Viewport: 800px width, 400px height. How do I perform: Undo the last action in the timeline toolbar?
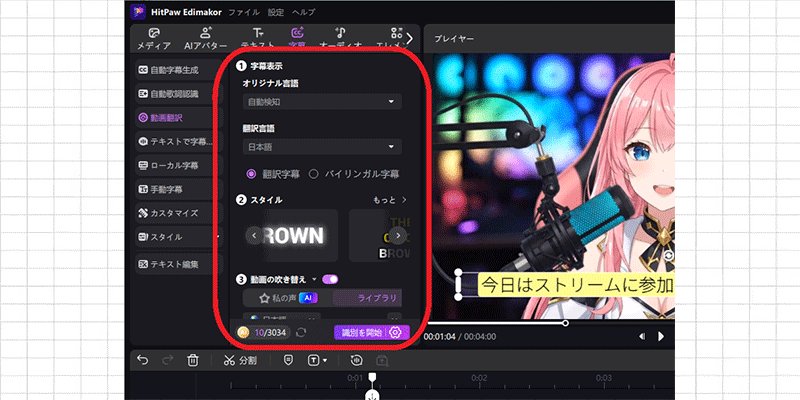pyautogui.click(x=142, y=360)
